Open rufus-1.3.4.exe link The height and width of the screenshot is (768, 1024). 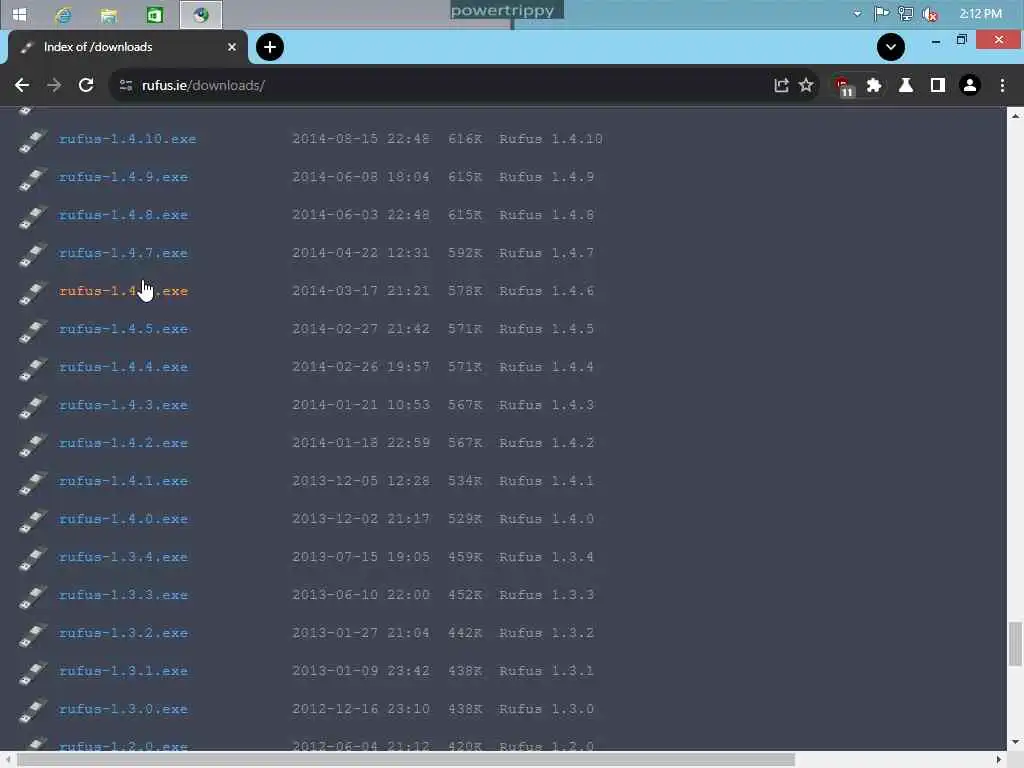[x=123, y=557]
